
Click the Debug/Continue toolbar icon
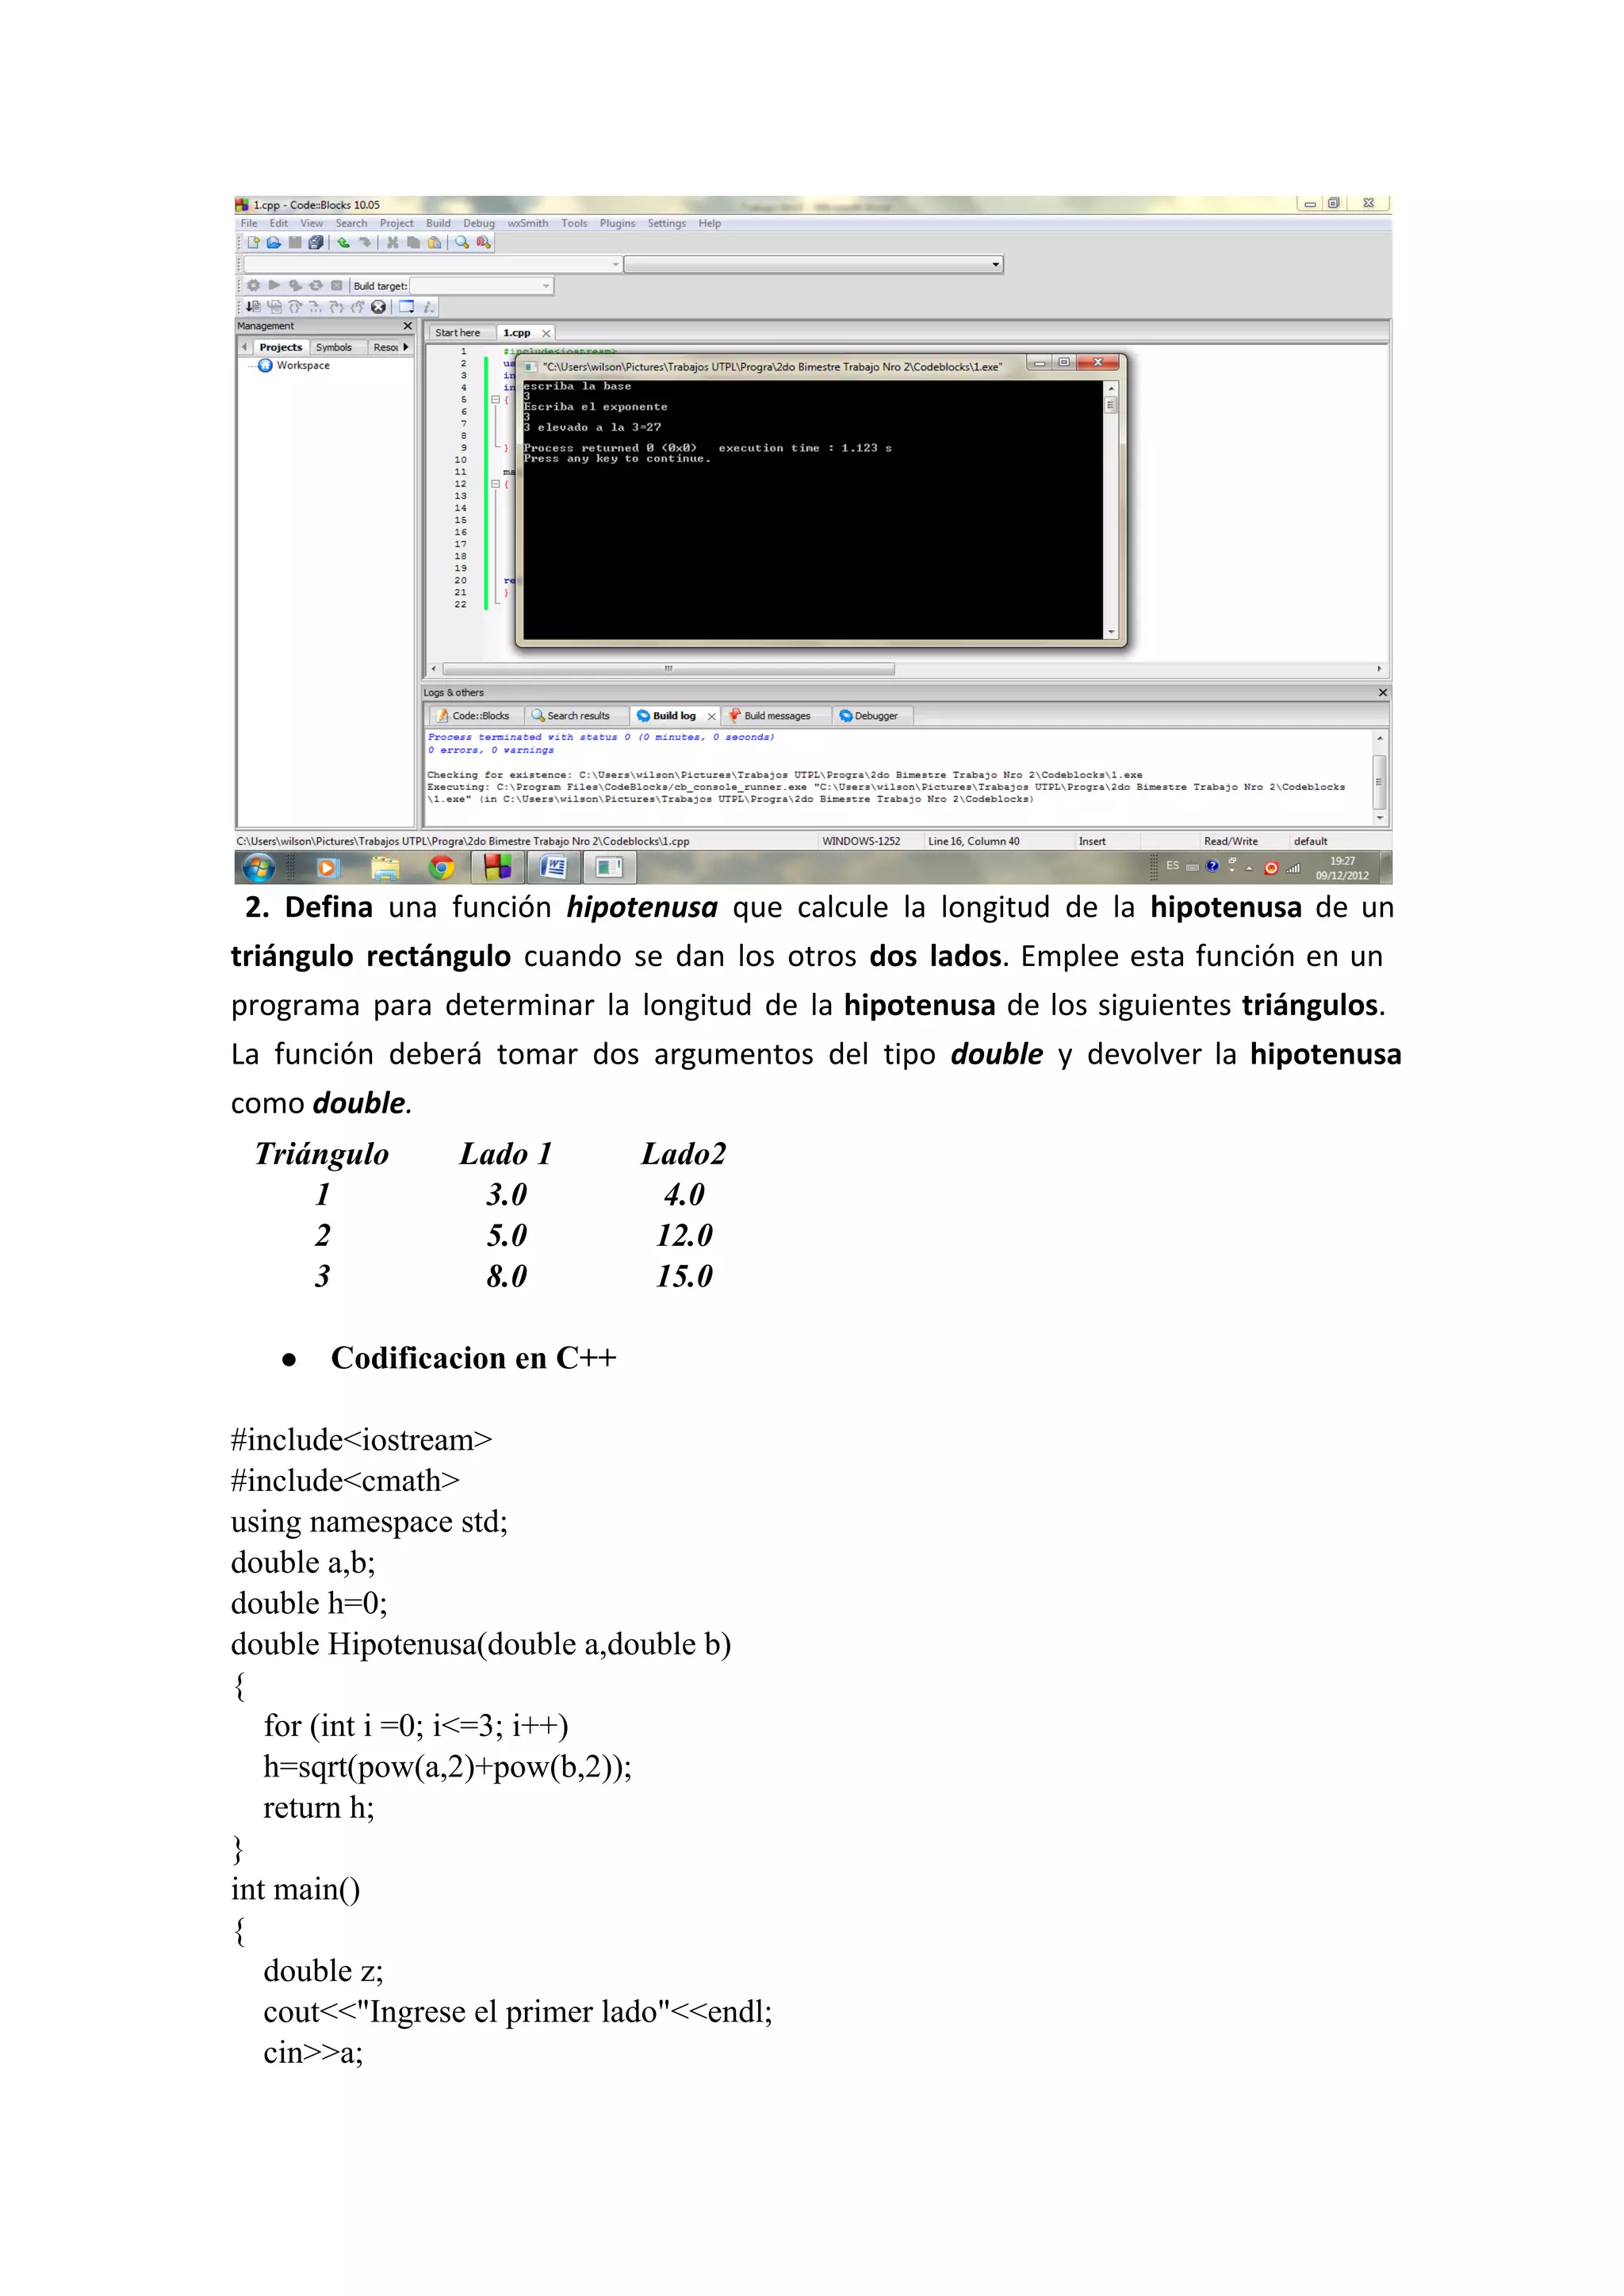tap(253, 307)
